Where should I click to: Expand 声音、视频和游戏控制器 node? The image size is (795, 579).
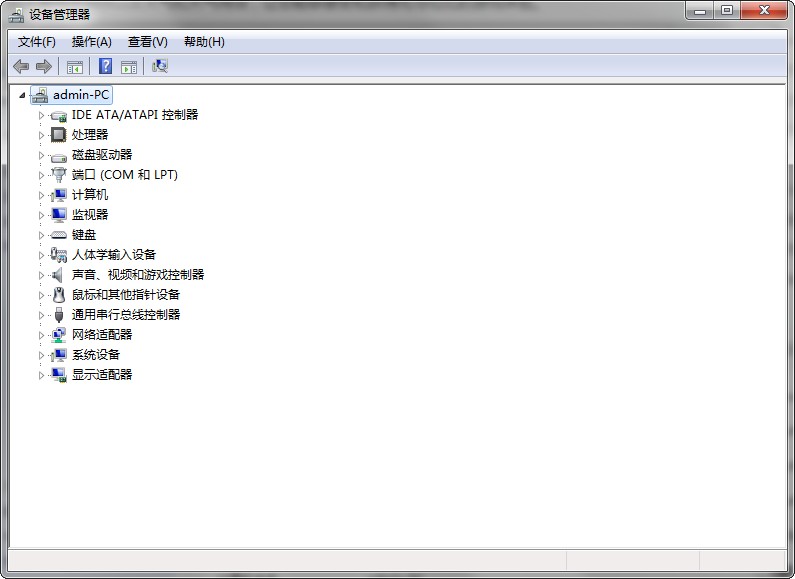[42, 275]
